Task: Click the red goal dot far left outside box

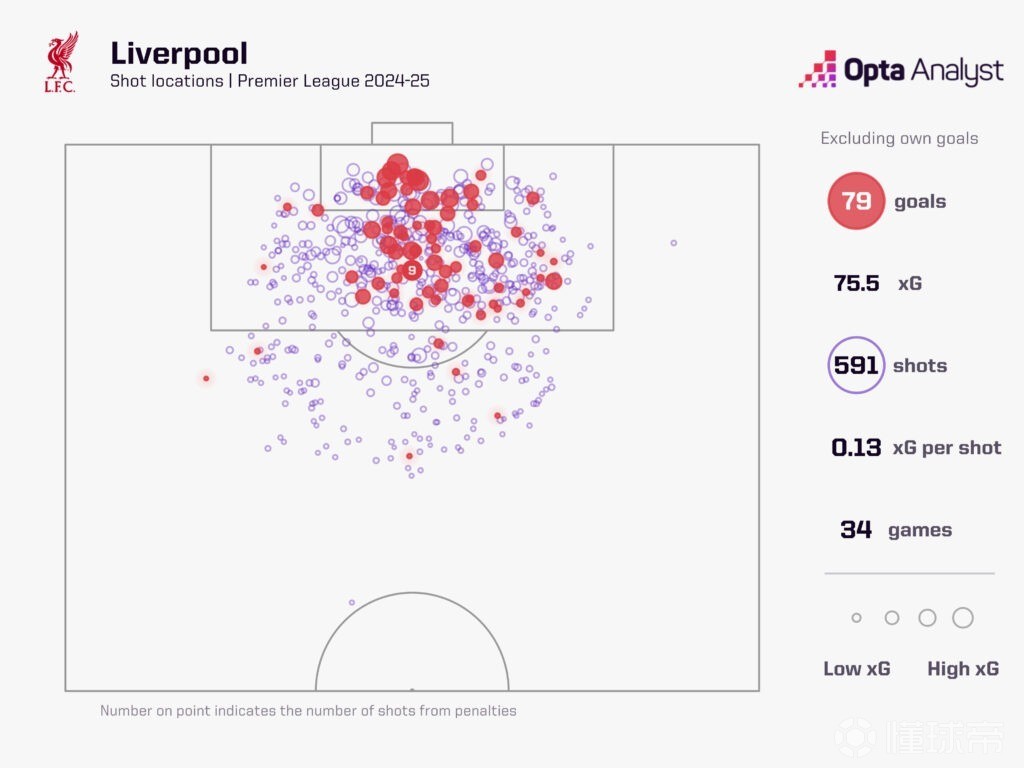Action: 206,378
